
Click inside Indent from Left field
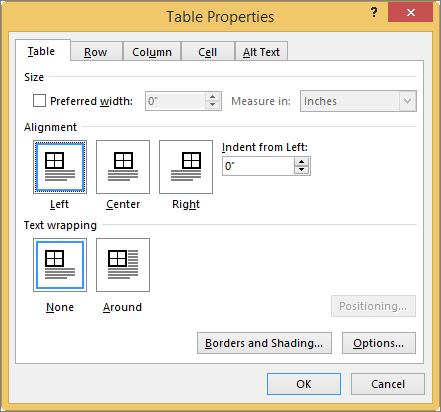pyautogui.click(x=258, y=166)
